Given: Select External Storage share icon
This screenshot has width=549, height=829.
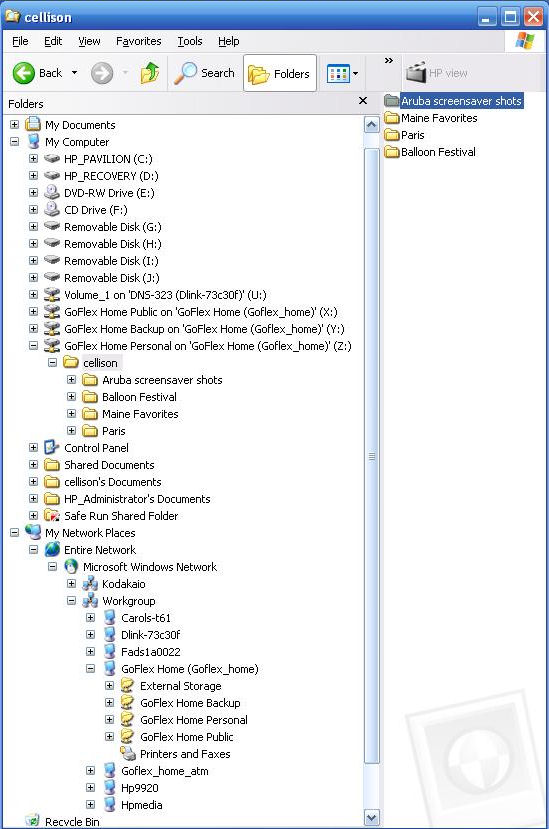Looking at the screenshot, I should click(x=127, y=686).
